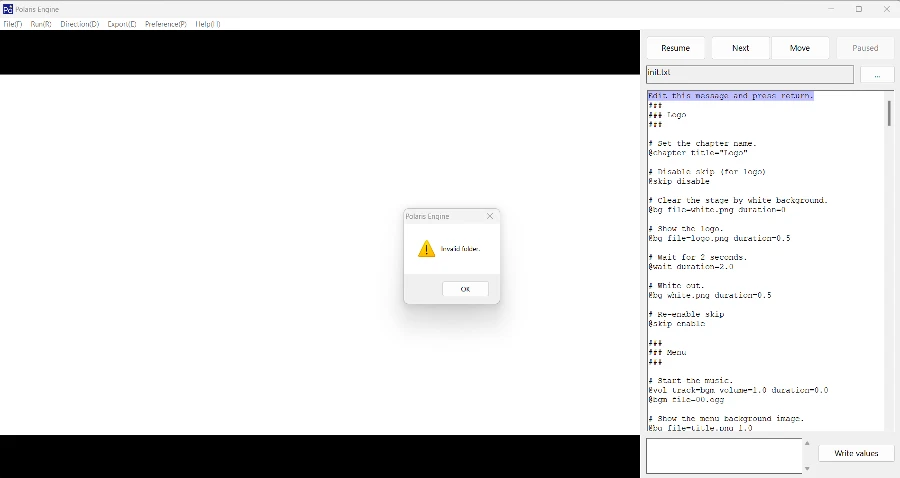Click the yellow warning icon in the dialog

(426, 249)
